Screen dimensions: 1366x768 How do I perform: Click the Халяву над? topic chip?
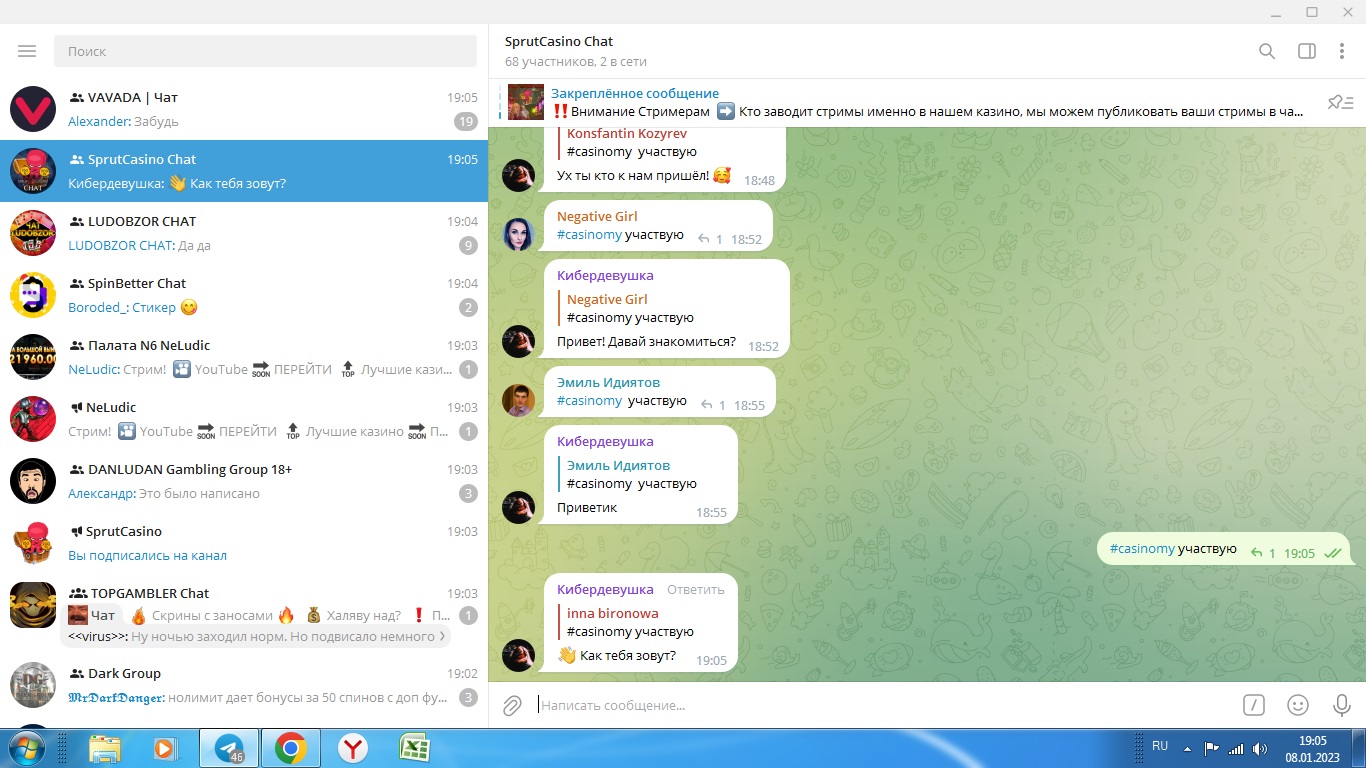click(x=354, y=615)
